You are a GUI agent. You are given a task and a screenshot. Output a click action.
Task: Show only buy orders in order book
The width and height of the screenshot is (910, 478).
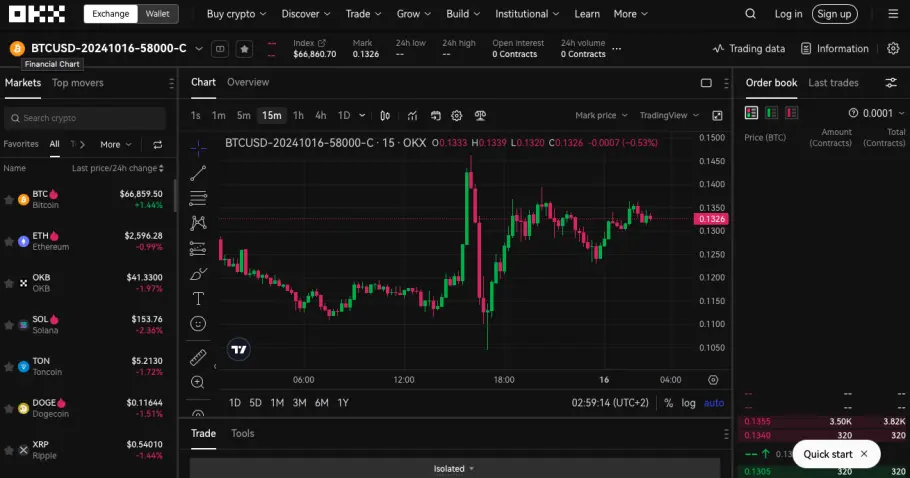click(771, 113)
